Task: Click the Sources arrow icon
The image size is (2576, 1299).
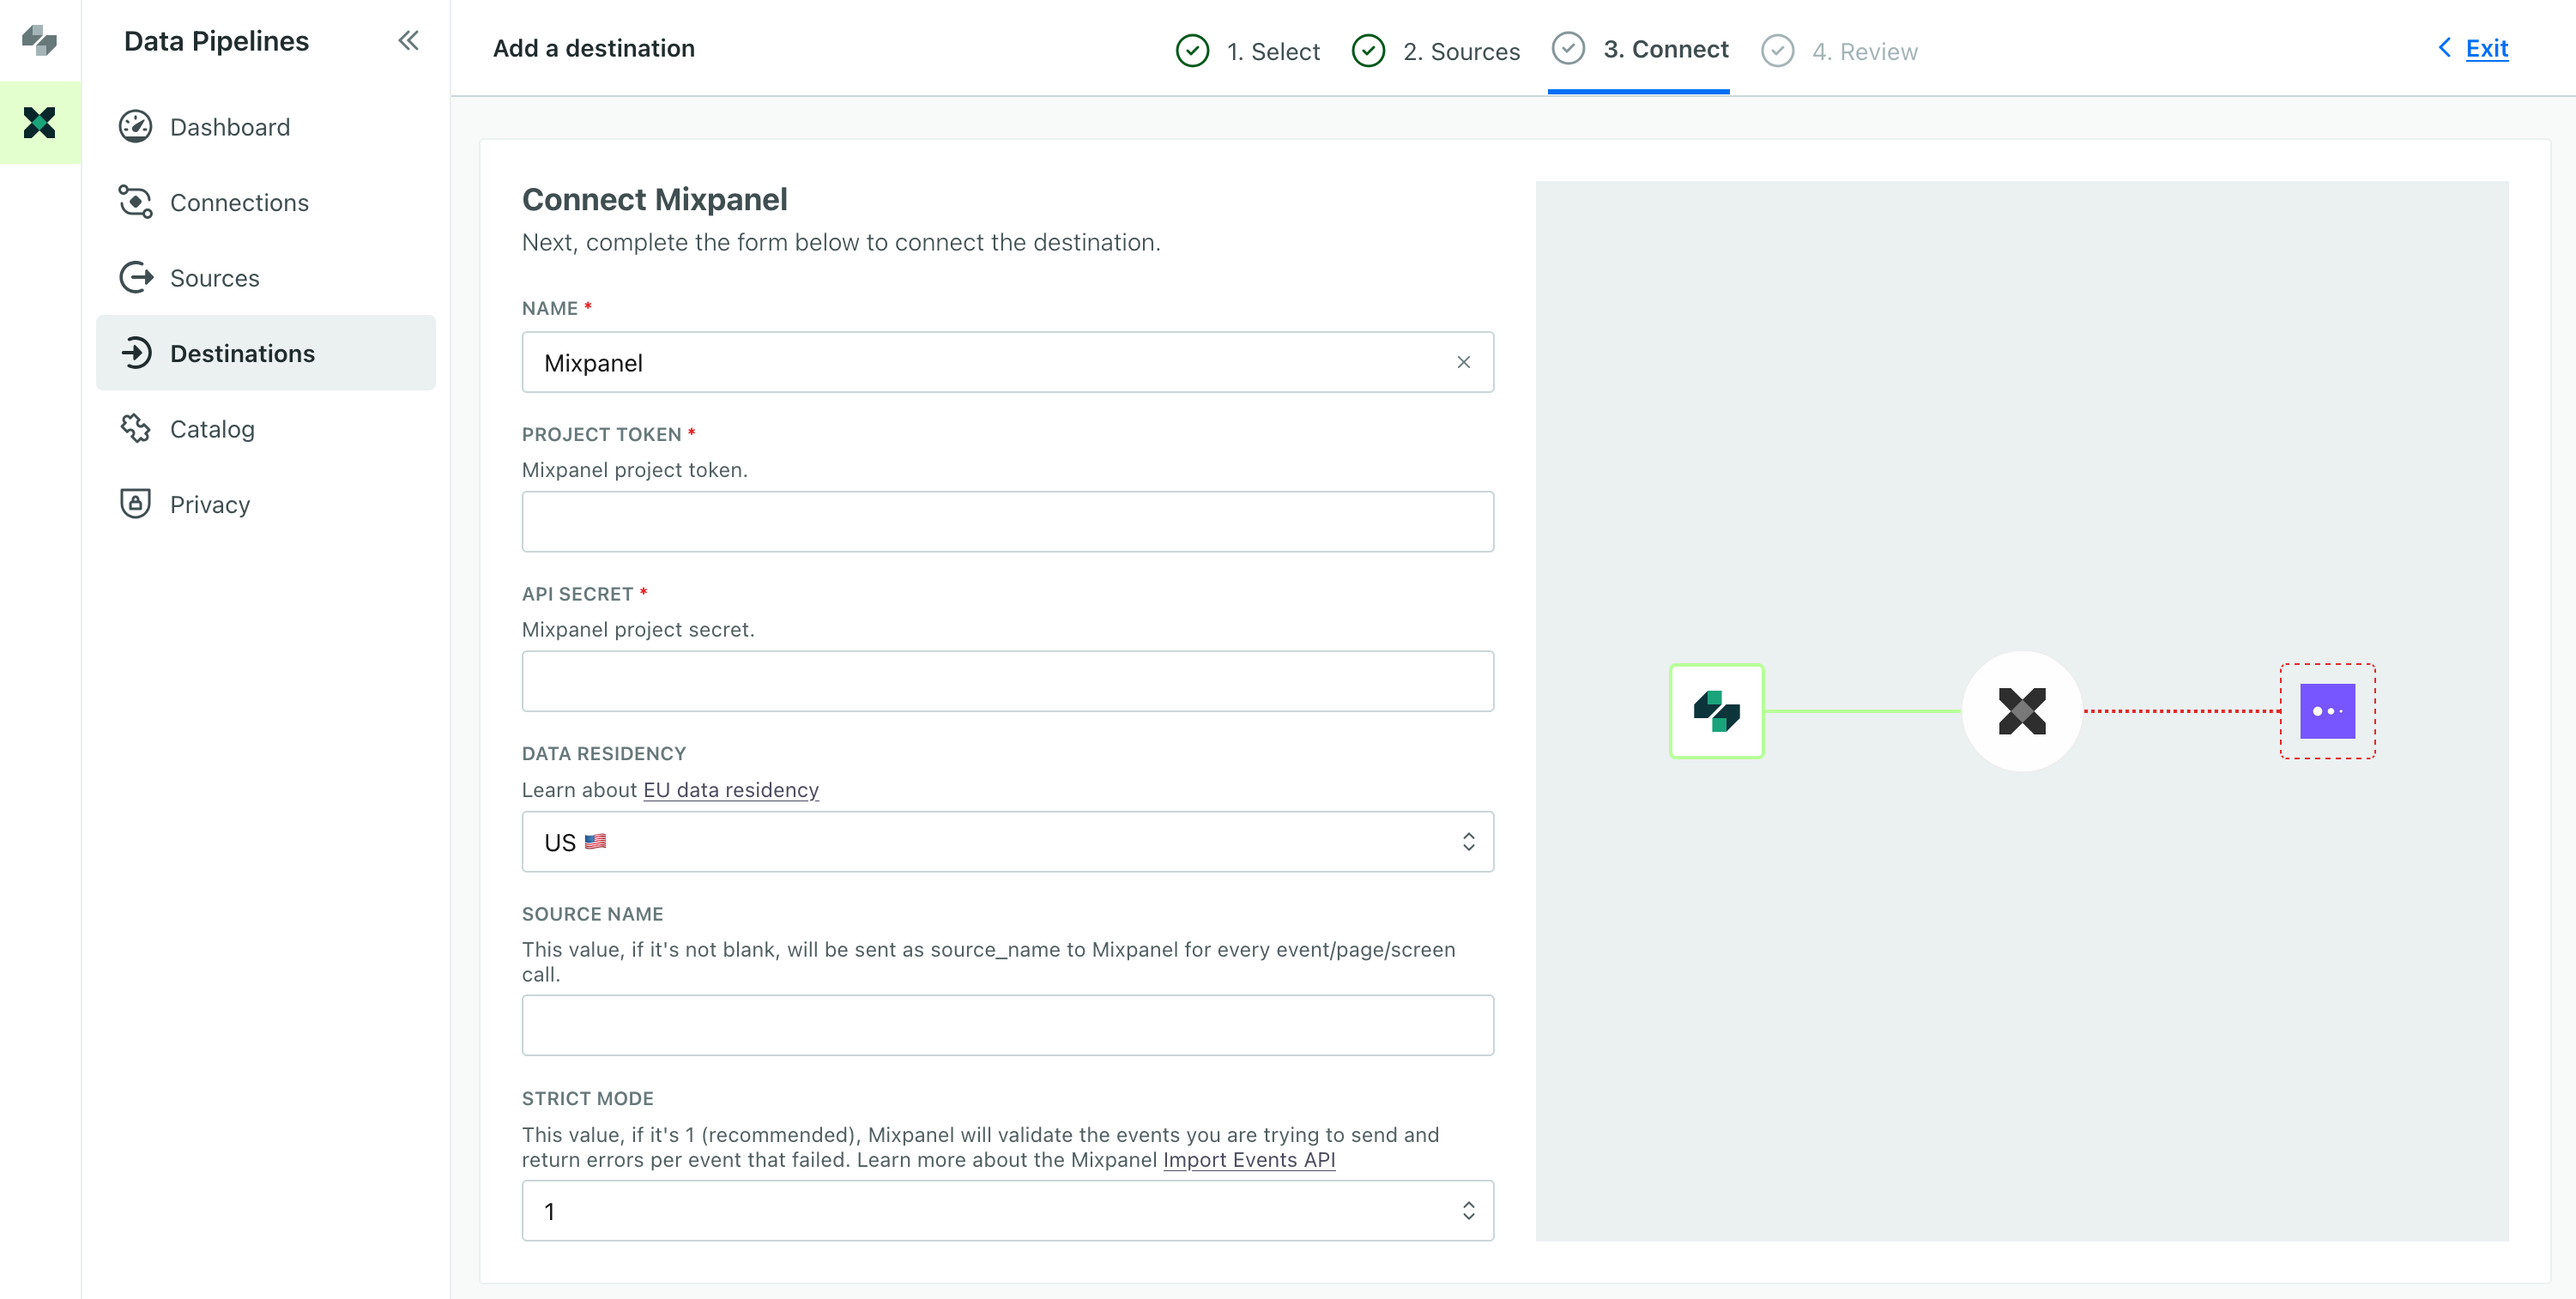Action: point(135,278)
